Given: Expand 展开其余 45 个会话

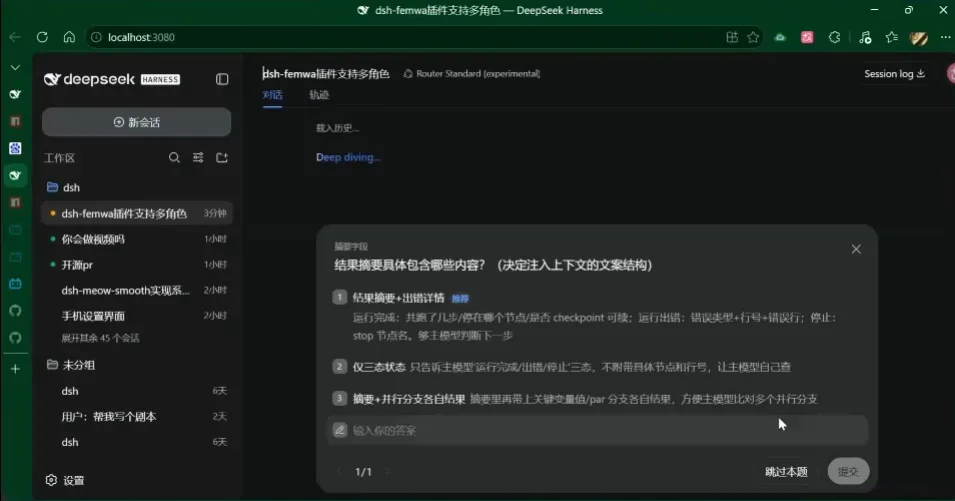Looking at the screenshot, I should click(x=100, y=338).
